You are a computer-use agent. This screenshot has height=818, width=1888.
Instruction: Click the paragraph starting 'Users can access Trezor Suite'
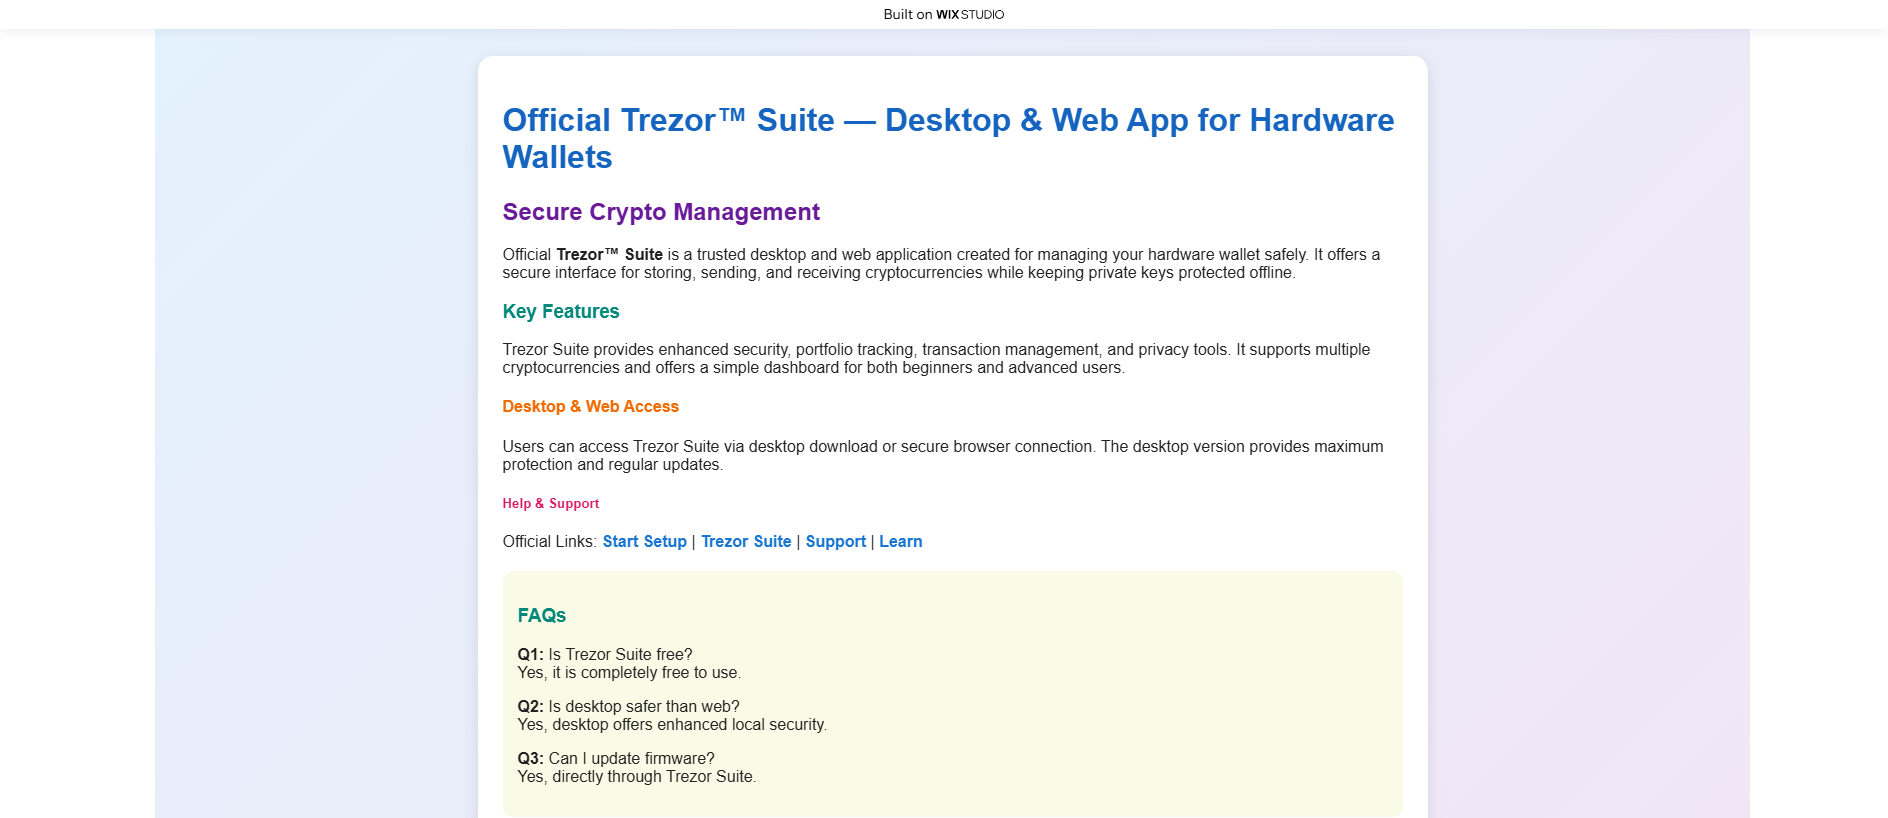(943, 456)
